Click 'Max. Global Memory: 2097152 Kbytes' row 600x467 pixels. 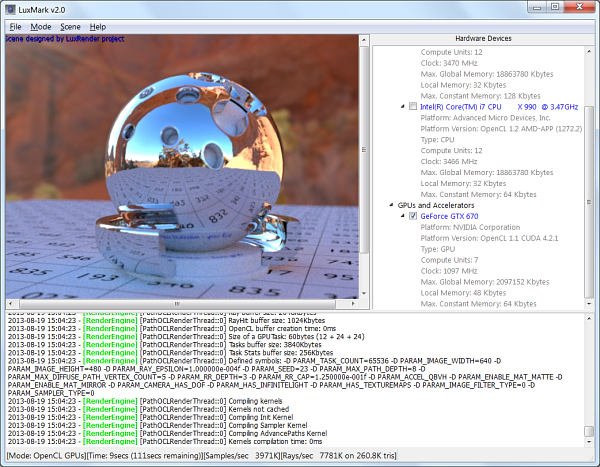(485, 282)
